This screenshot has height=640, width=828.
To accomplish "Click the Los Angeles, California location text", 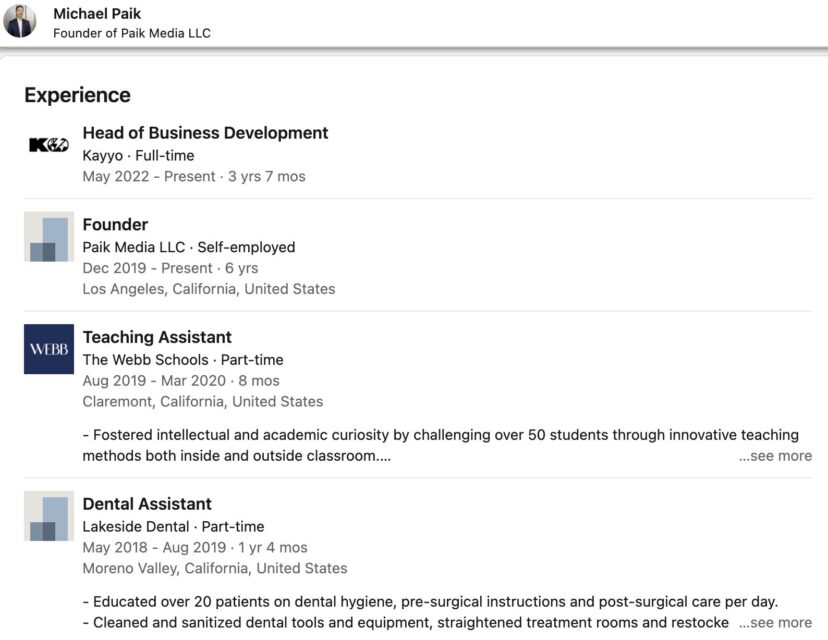I will 208,289.
